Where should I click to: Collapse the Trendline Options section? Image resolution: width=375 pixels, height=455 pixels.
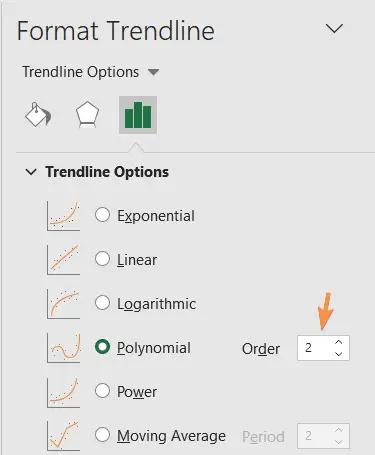[31, 172]
